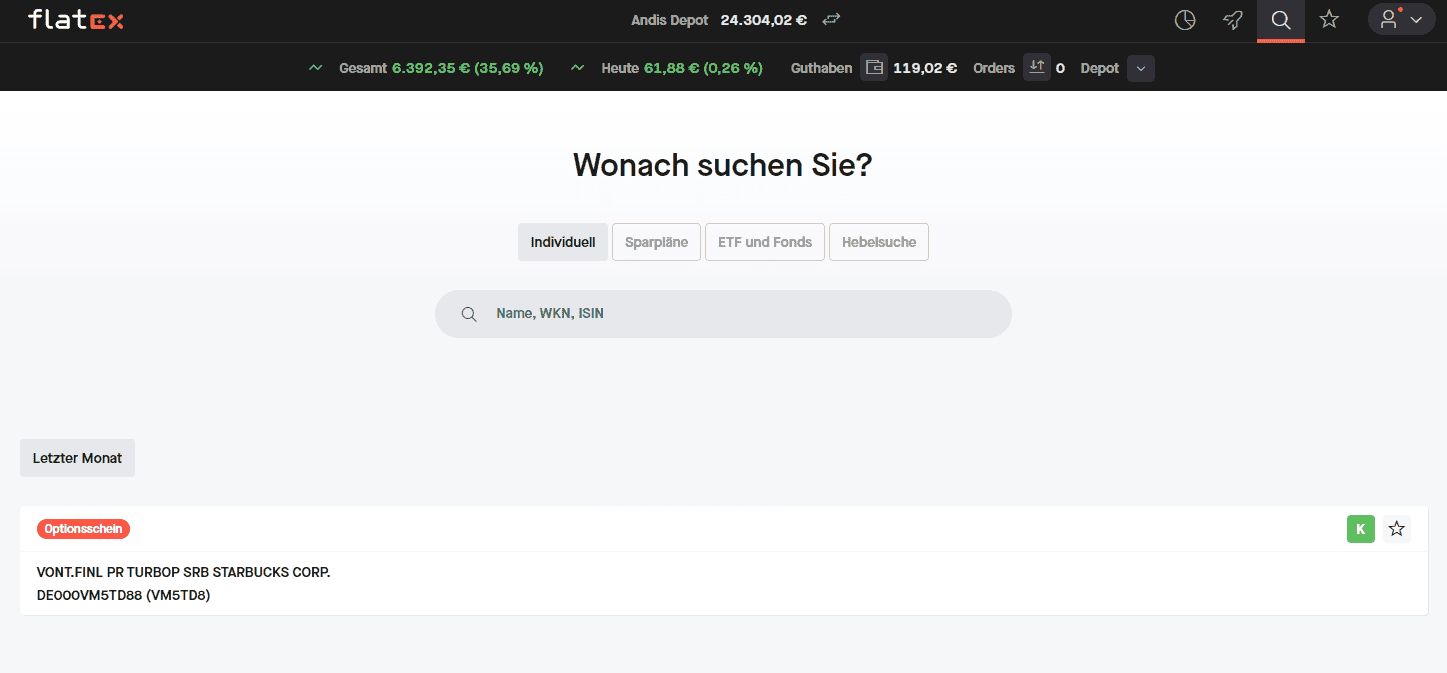Click the Guthaben wallet icon
Viewport: 1447px width, 673px height.
pyautogui.click(x=874, y=68)
